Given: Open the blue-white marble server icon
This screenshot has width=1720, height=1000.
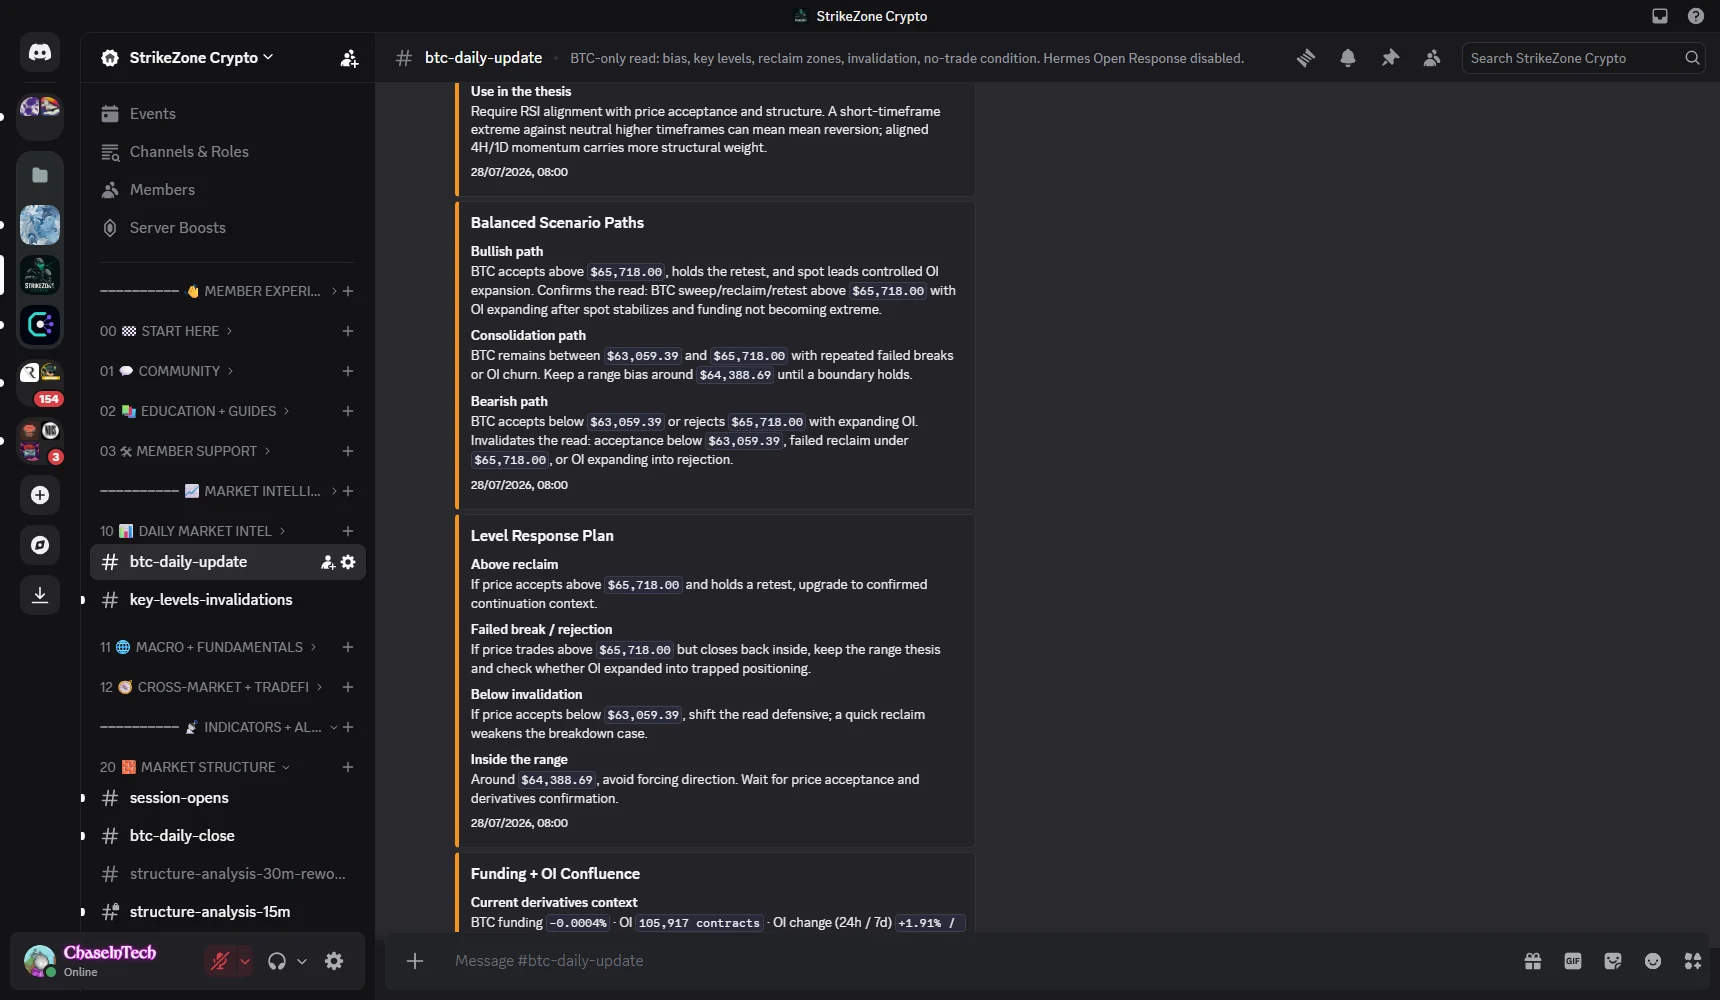Looking at the screenshot, I should coord(40,225).
